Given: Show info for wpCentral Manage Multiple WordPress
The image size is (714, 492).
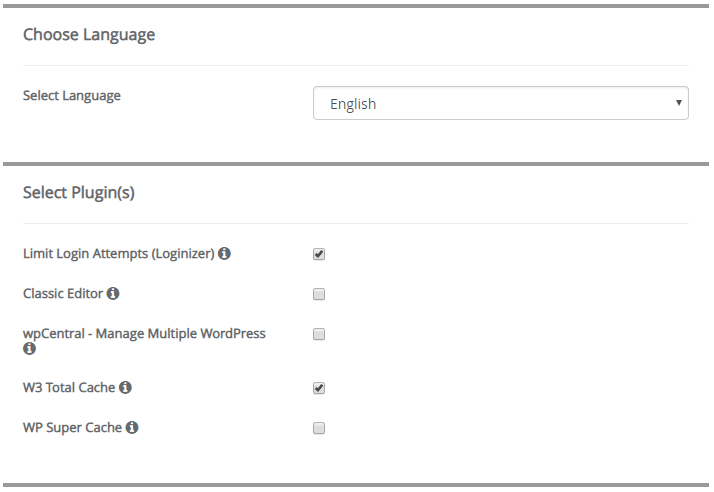Looking at the screenshot, I should (29, 349).
